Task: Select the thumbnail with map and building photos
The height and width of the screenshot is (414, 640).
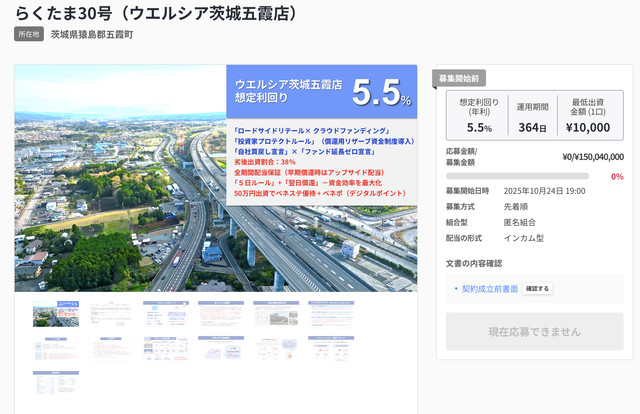Action: tap(276, 314)
